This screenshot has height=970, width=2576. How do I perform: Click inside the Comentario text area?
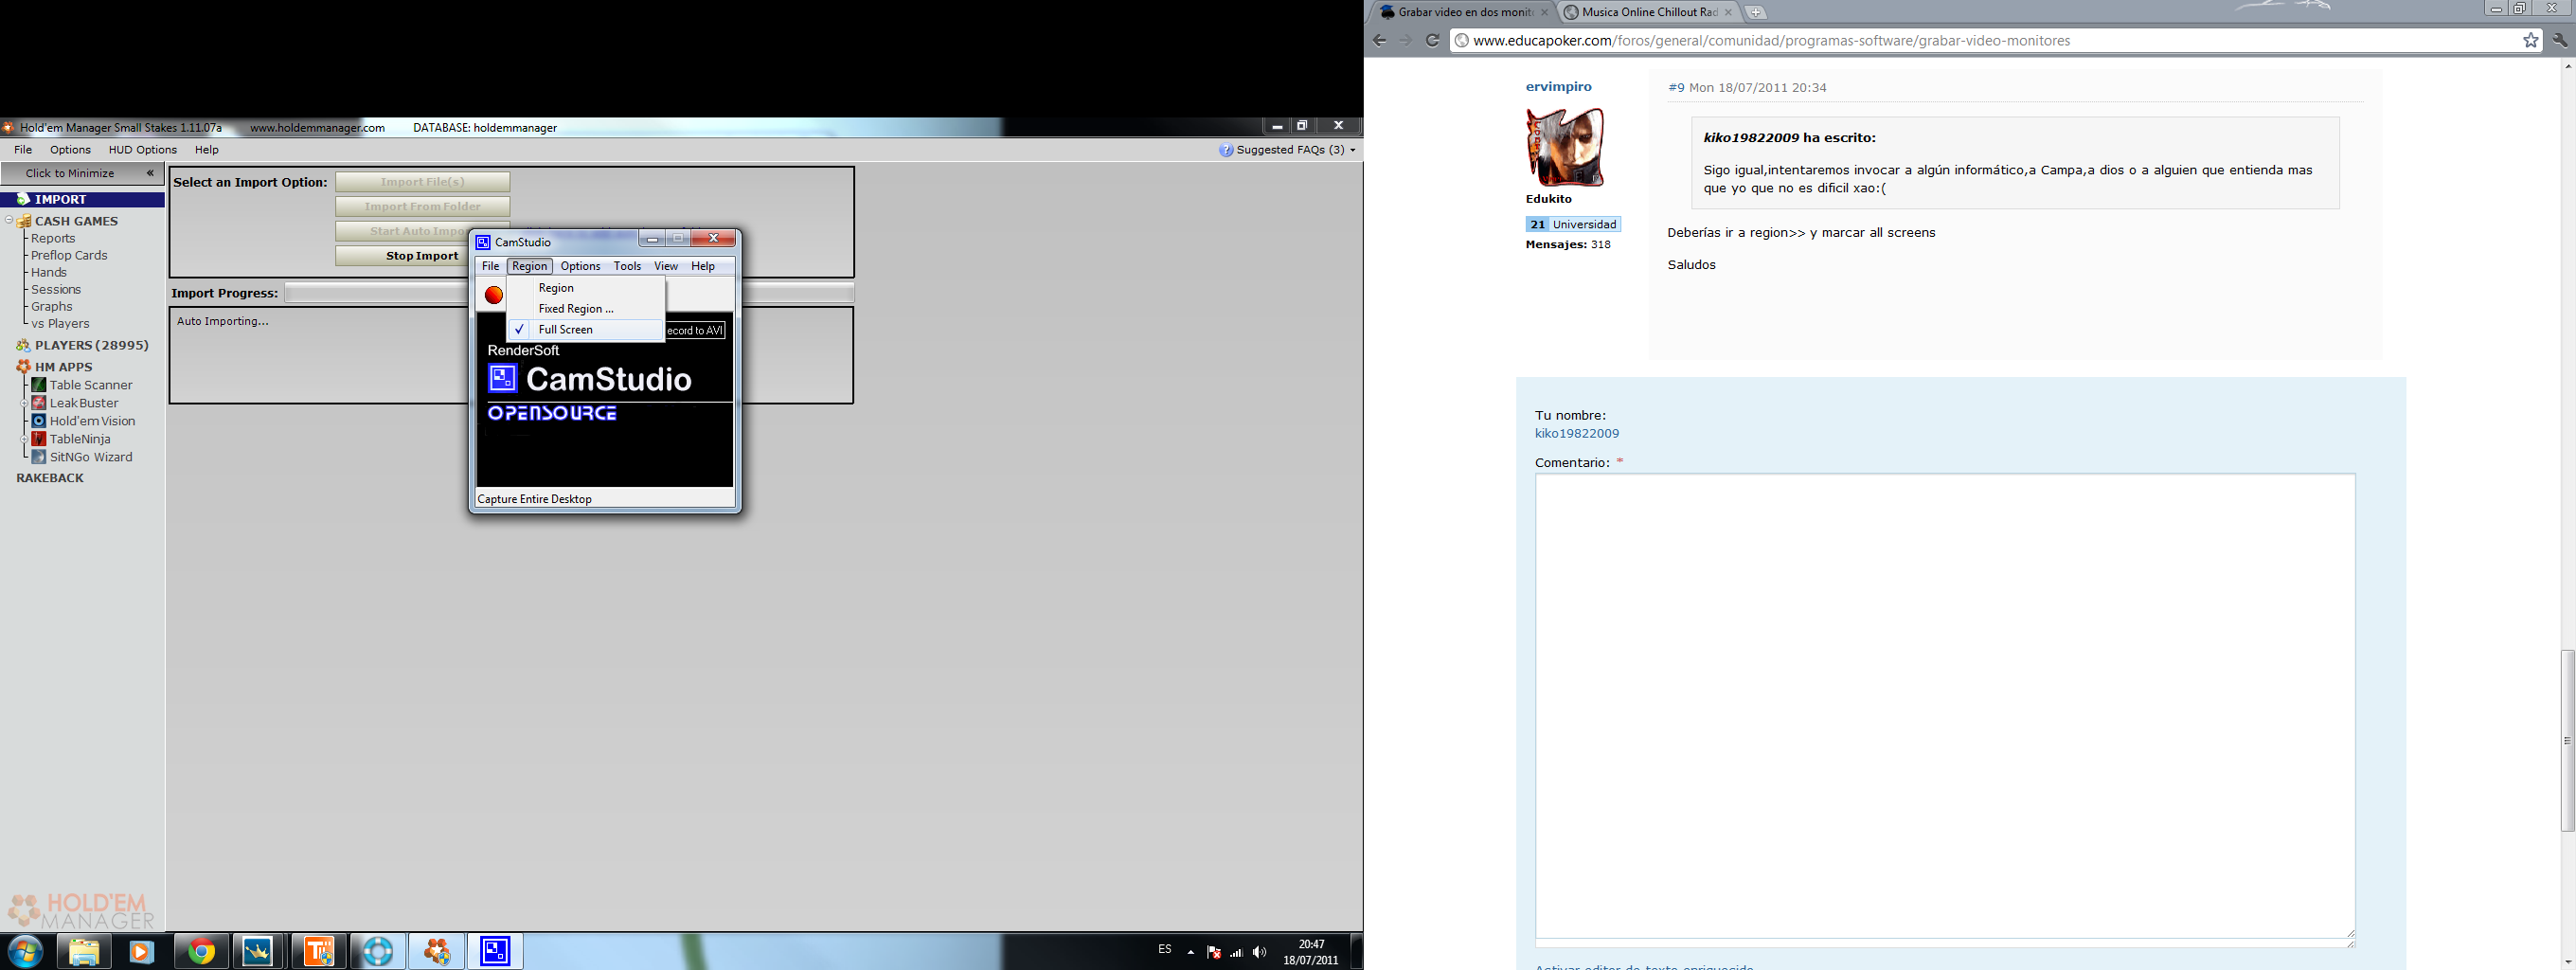[x=1945, y=706]
